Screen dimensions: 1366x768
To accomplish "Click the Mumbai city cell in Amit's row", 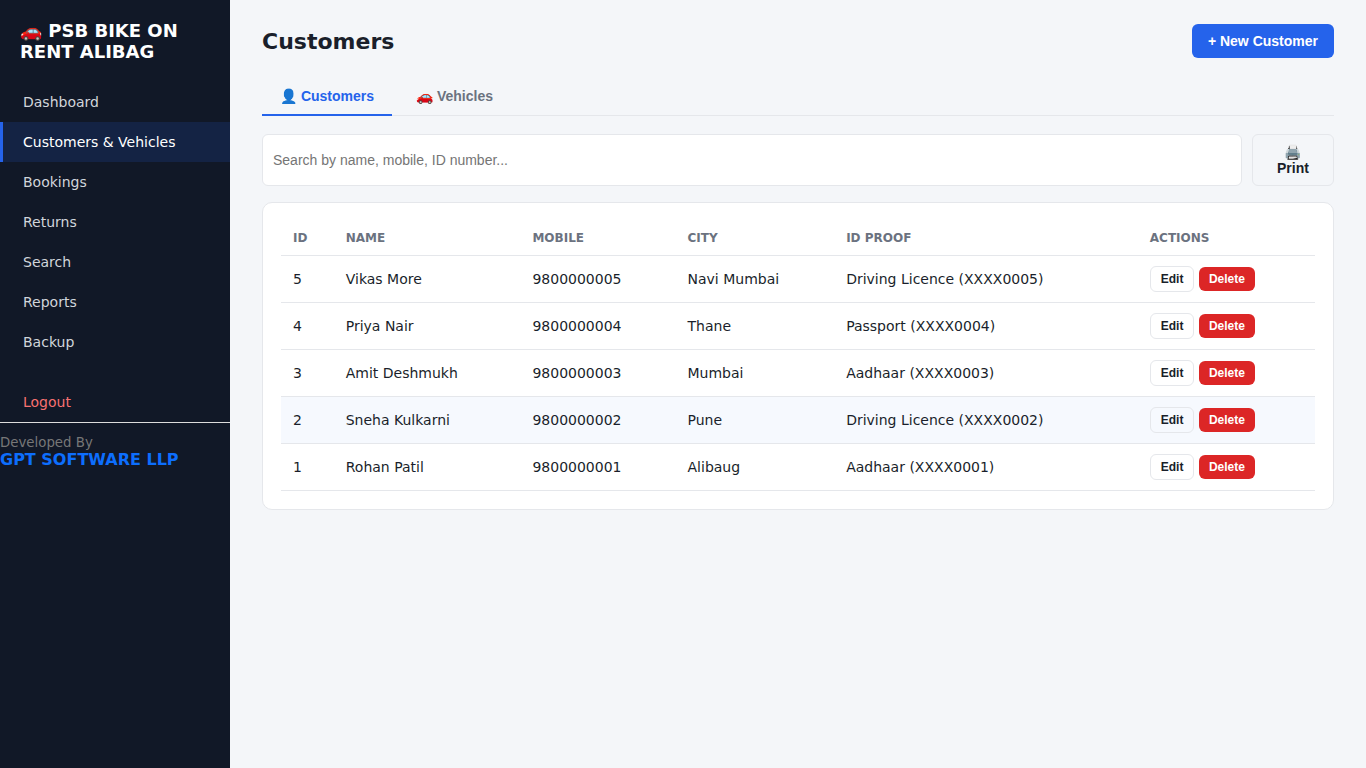I will pyautogui.click(x=715, y=373).
